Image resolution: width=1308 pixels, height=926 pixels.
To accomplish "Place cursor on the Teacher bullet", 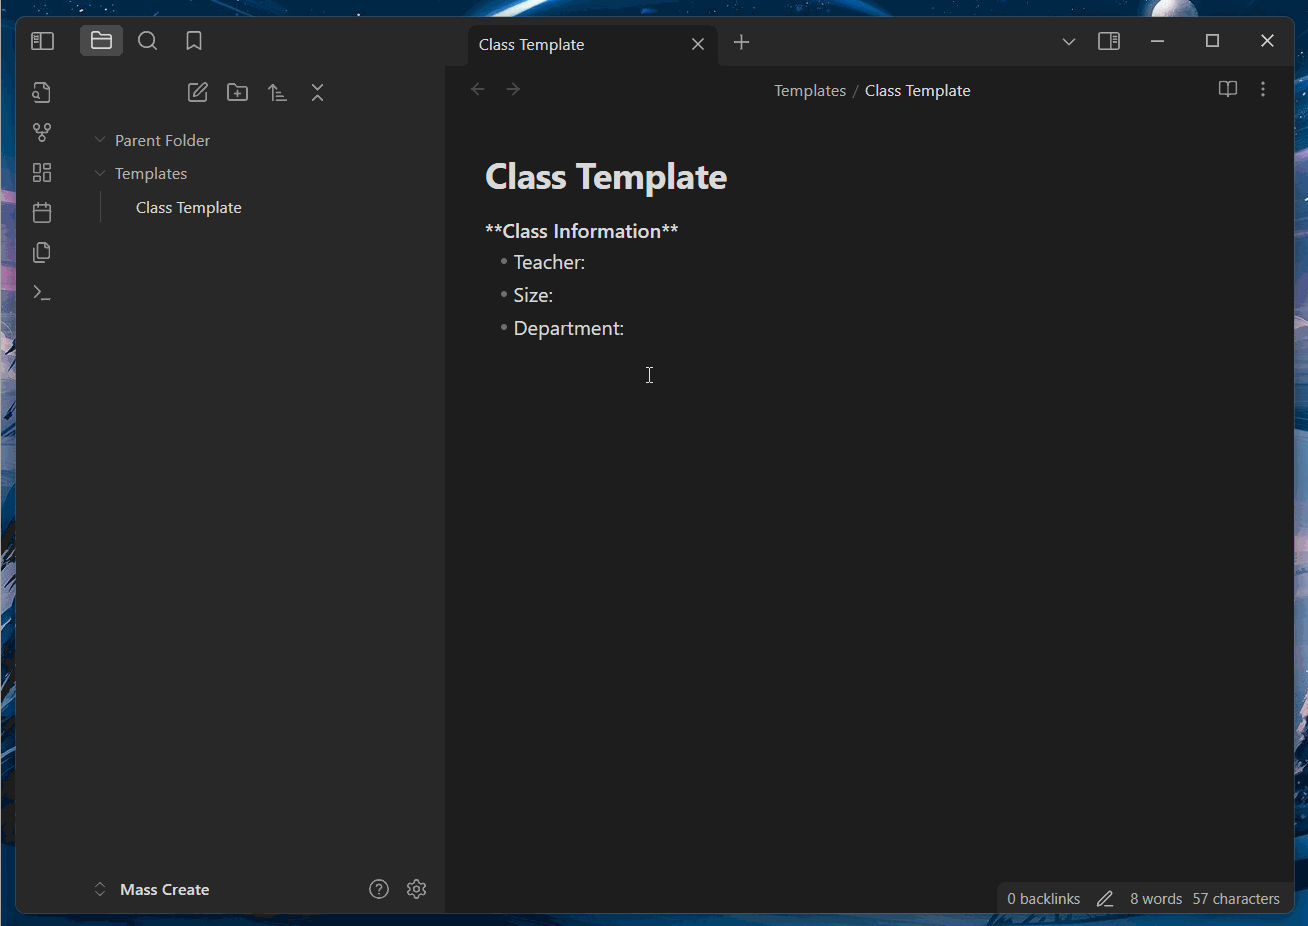I will pyautogui.click(x=549, y=262).
